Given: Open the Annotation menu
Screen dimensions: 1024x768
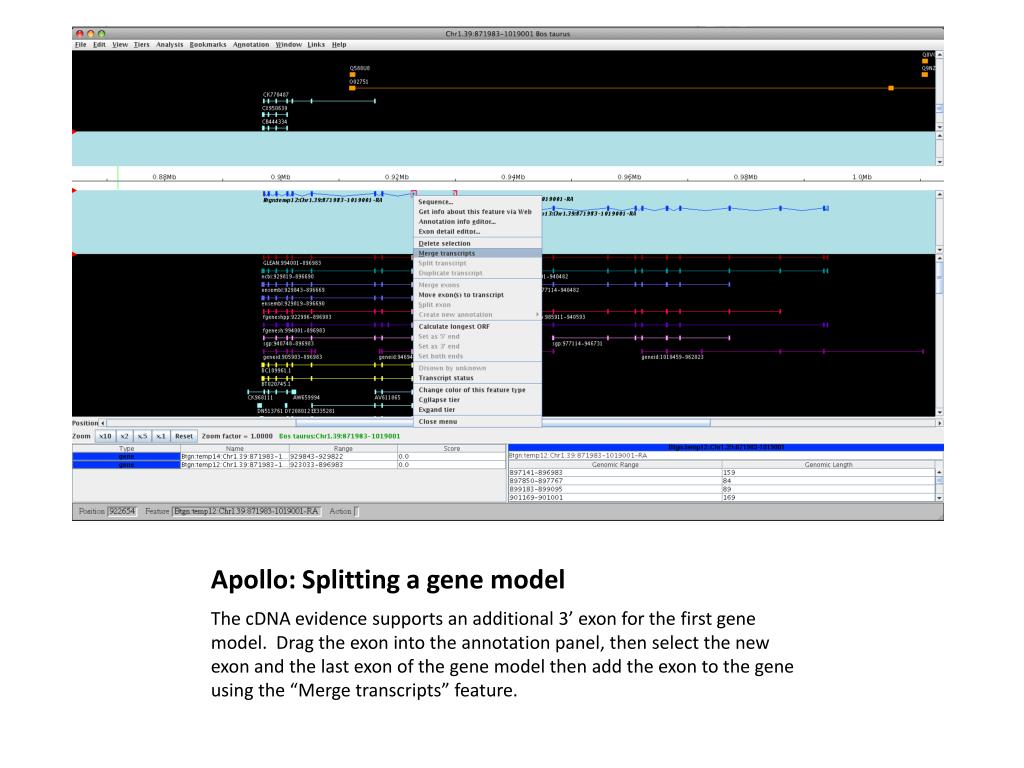Looking at the screenshot, I should [251, 44].
